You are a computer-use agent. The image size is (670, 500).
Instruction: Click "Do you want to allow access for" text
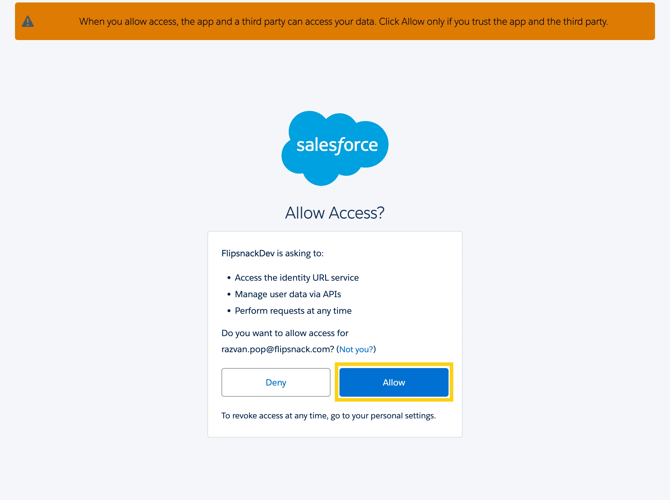tap(285, 333)
